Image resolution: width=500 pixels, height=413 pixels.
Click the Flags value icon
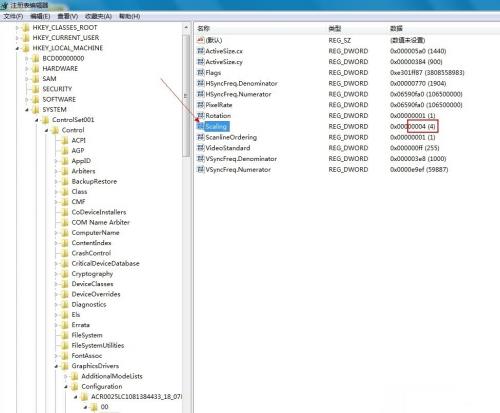click(x=200, y=72)
